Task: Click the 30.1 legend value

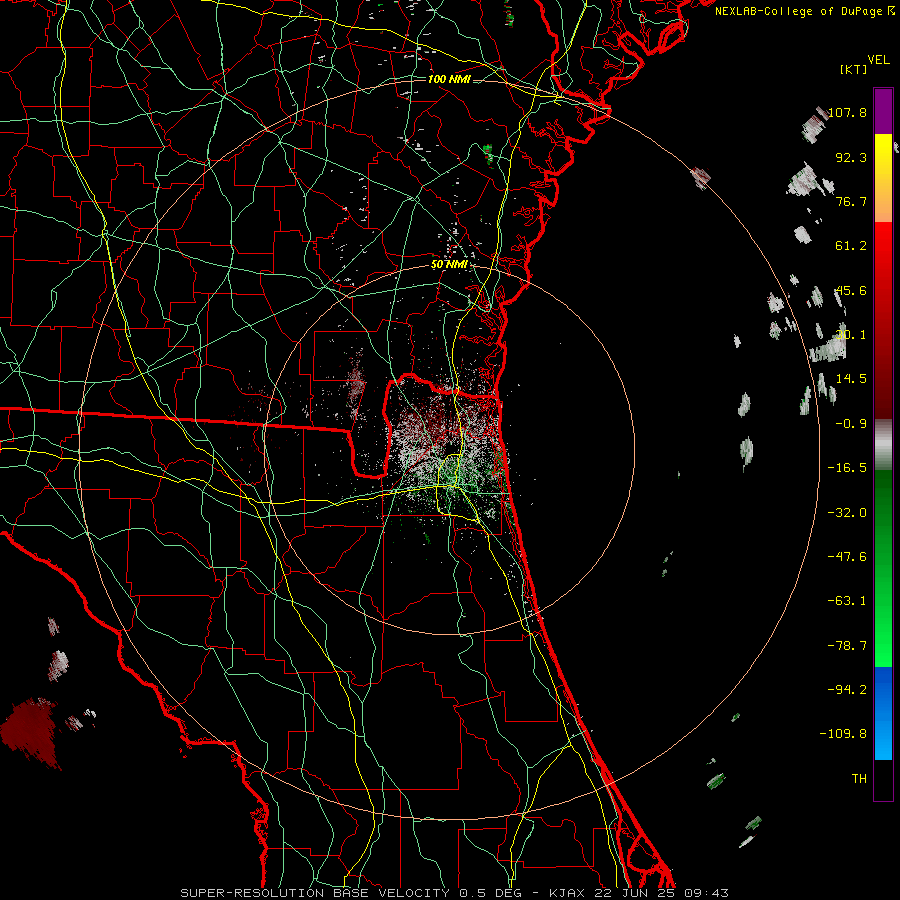Action: click(x=851, y=335)
